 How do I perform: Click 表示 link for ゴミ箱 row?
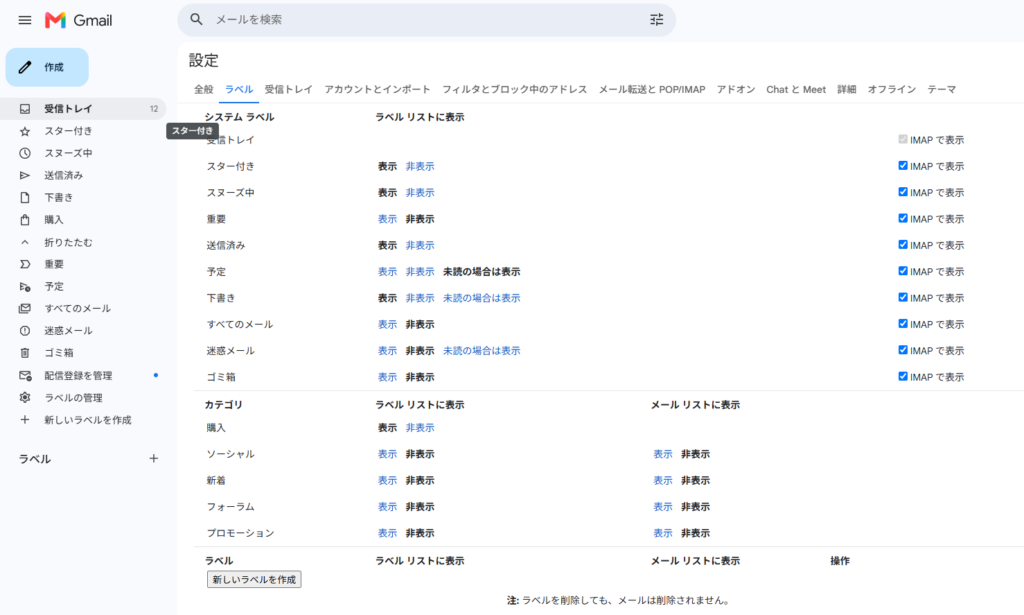(387, 377)
